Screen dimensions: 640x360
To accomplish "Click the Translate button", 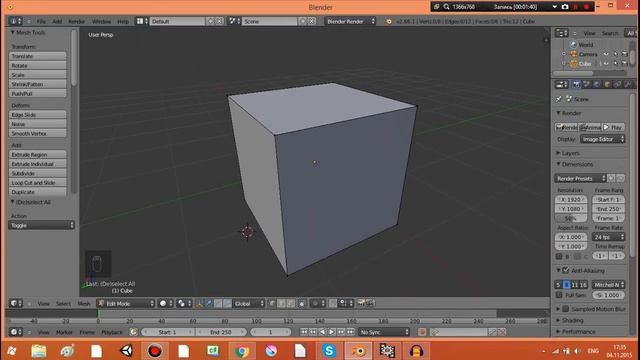I will pyautogui.click(x=38, y=56).
